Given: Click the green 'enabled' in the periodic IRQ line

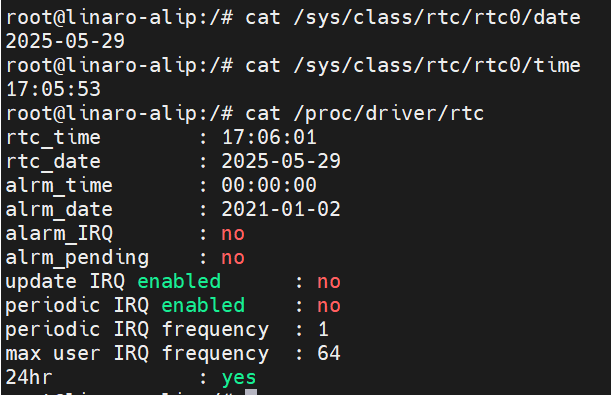Looking at the screenshot, I should coord(203,305).
